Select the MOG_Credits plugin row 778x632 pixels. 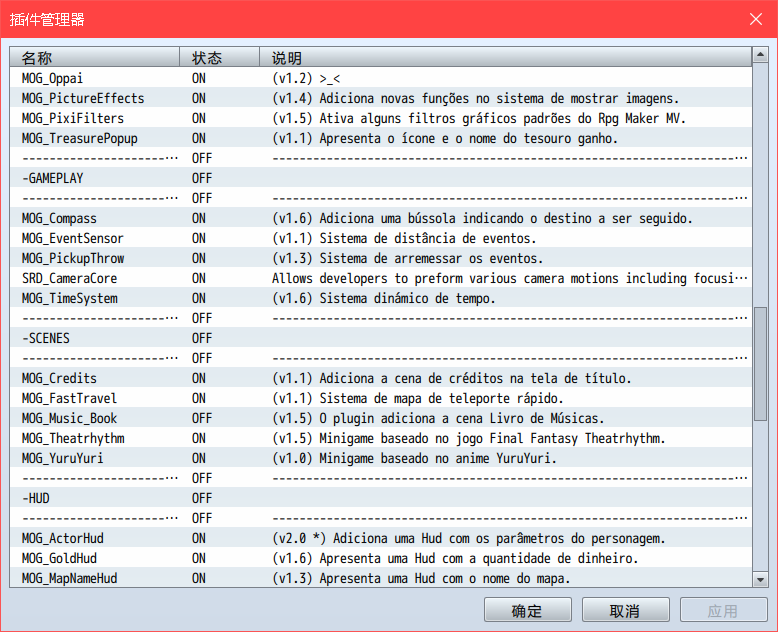tap(381, 379)
